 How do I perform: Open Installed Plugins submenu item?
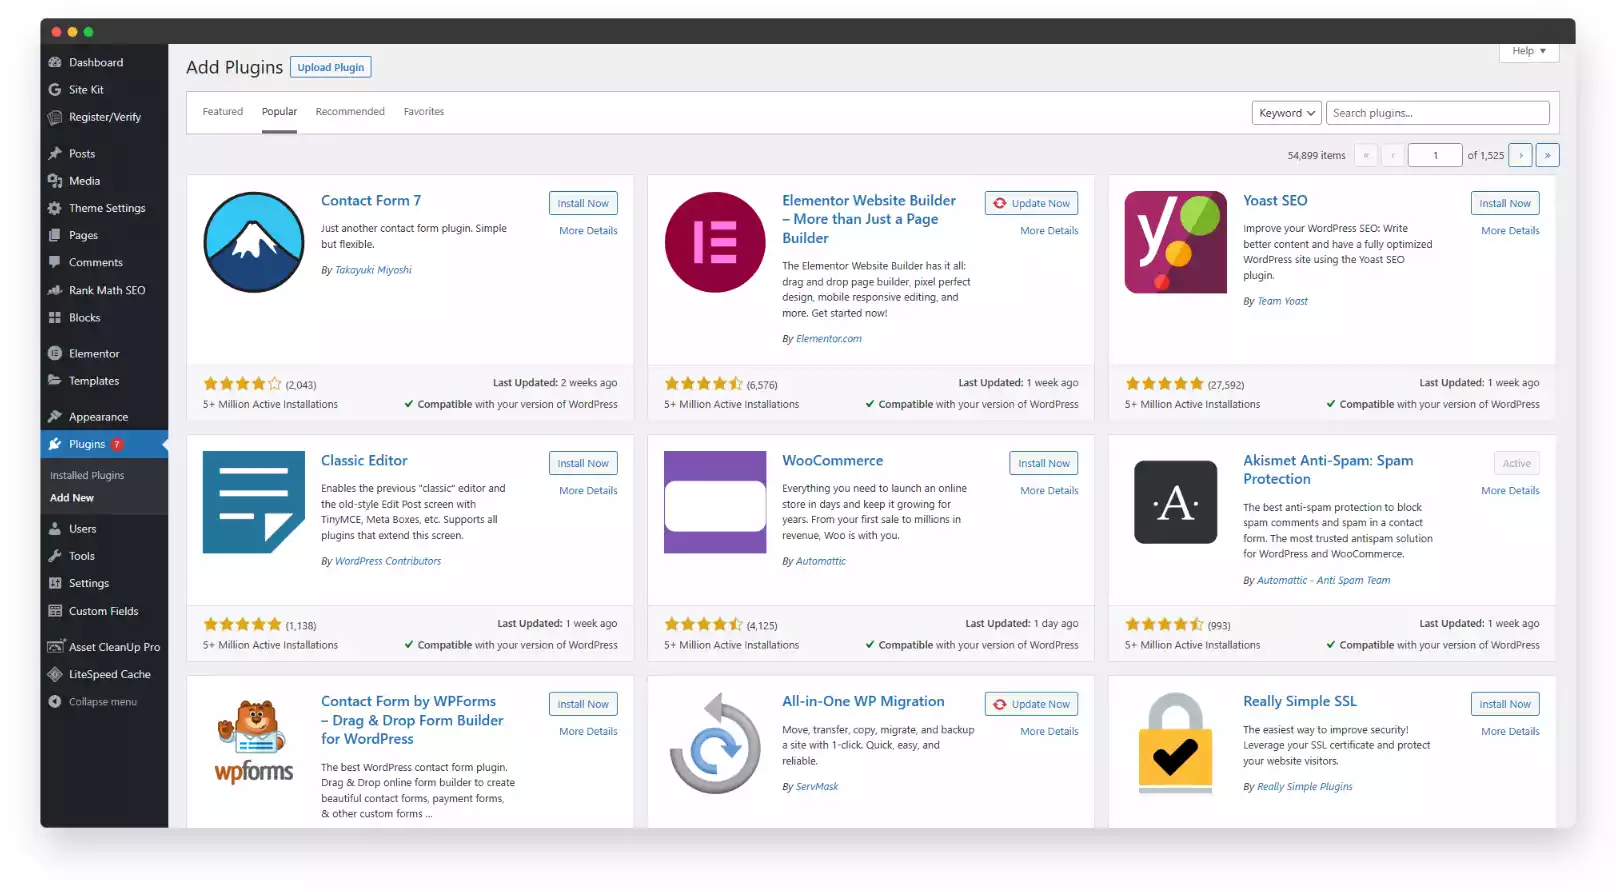[x=87, y=476]
